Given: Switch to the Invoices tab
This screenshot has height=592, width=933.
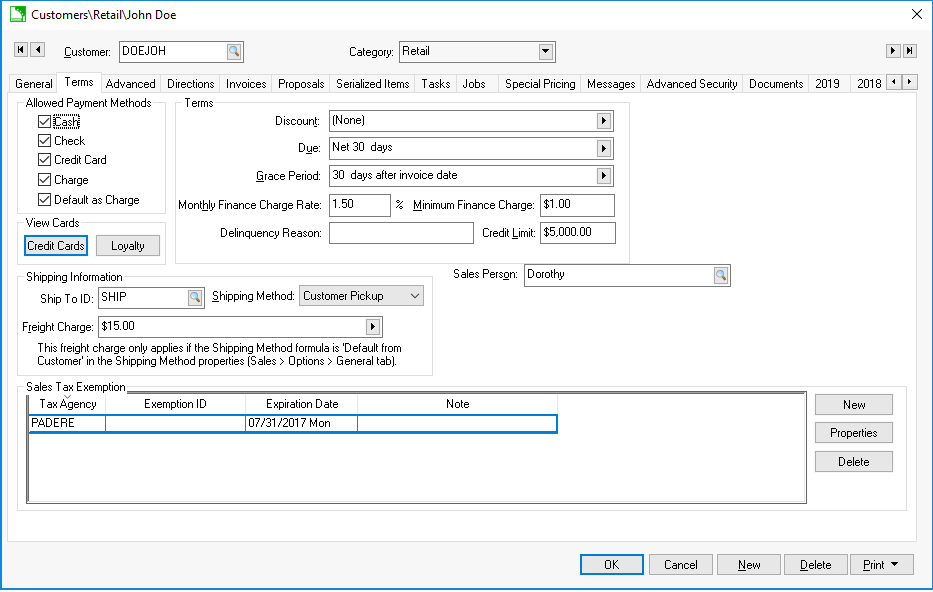Looking at the screenshot, I should 246,84.
